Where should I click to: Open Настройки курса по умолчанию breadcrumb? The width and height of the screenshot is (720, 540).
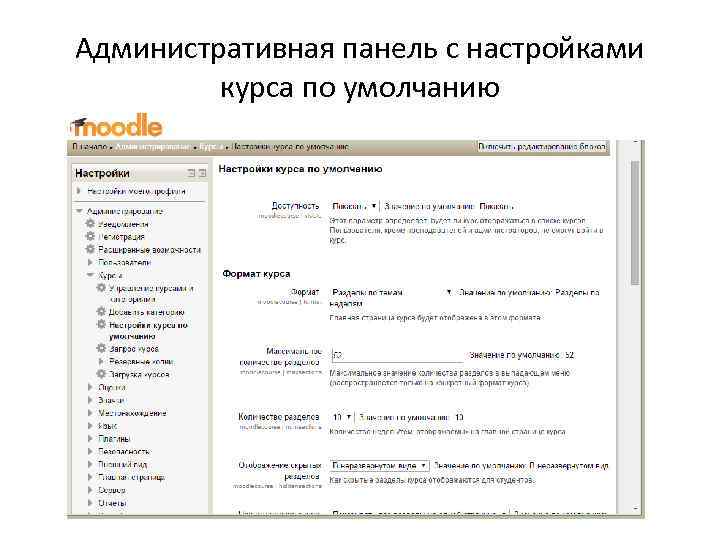pyautogui.click(x=290, y=147)
